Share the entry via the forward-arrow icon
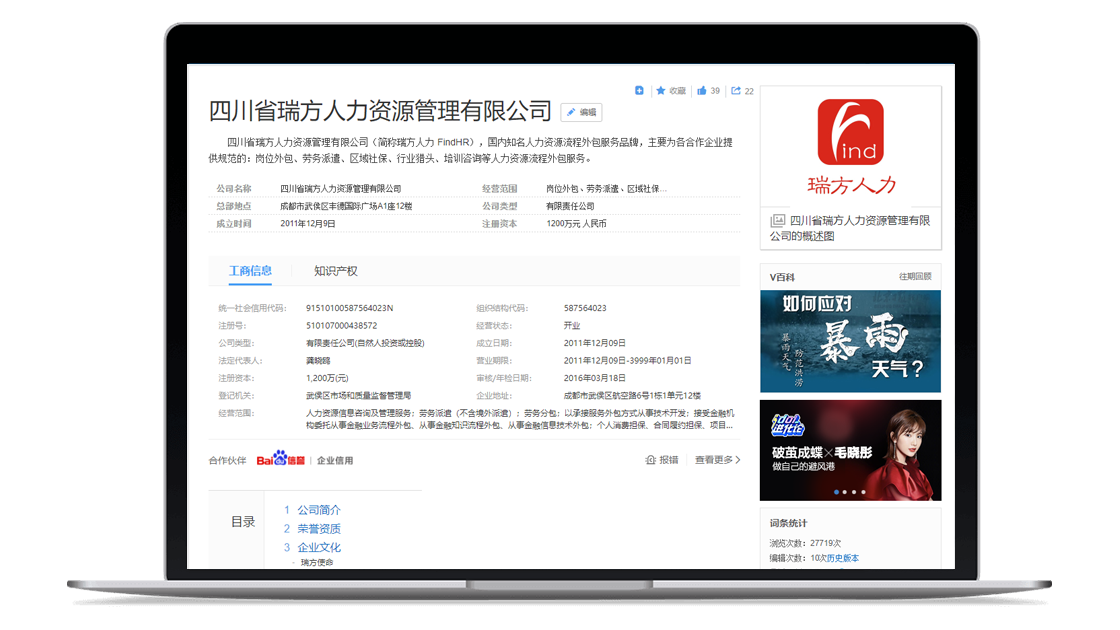This screenshot has height=630, width=1120. pos(737,90)
